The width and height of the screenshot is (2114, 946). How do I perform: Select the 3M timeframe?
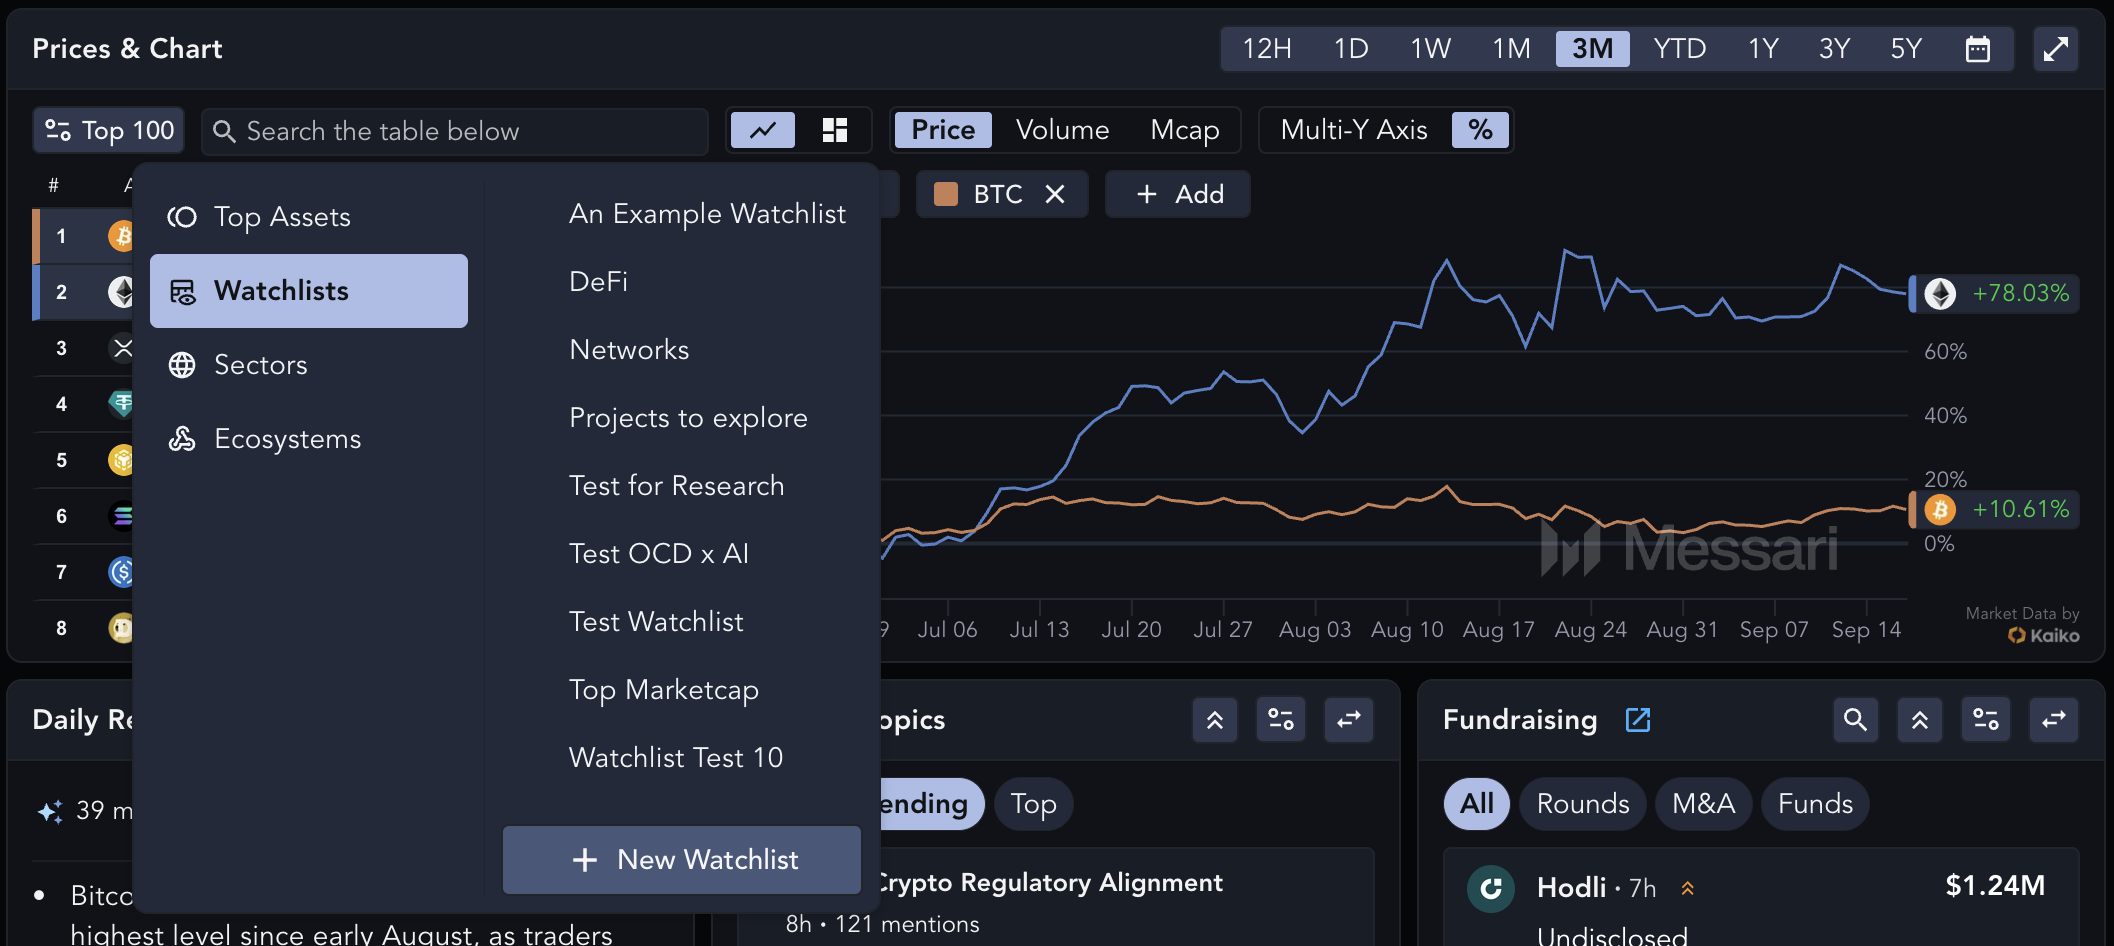(1592, 49)
